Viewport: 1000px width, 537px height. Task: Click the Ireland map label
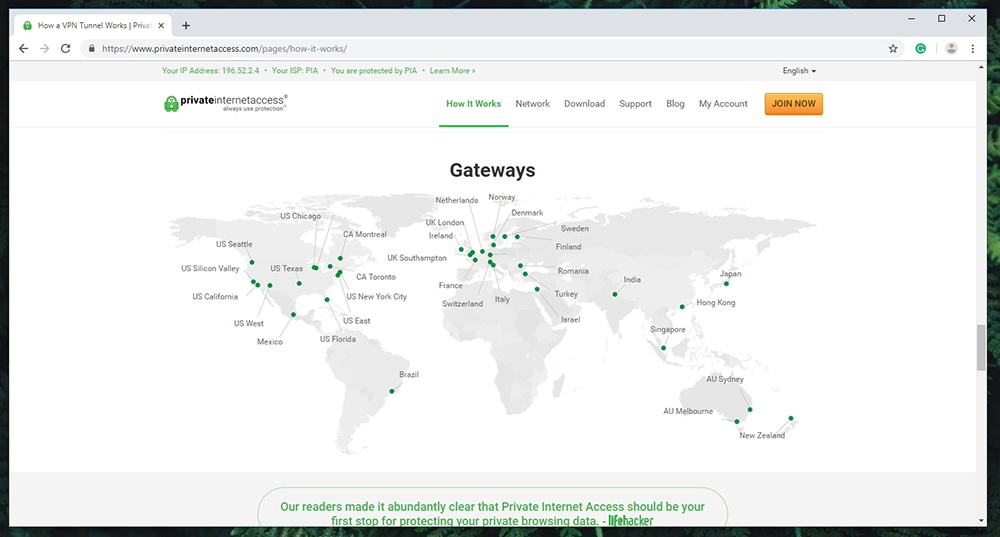(441, 236)
